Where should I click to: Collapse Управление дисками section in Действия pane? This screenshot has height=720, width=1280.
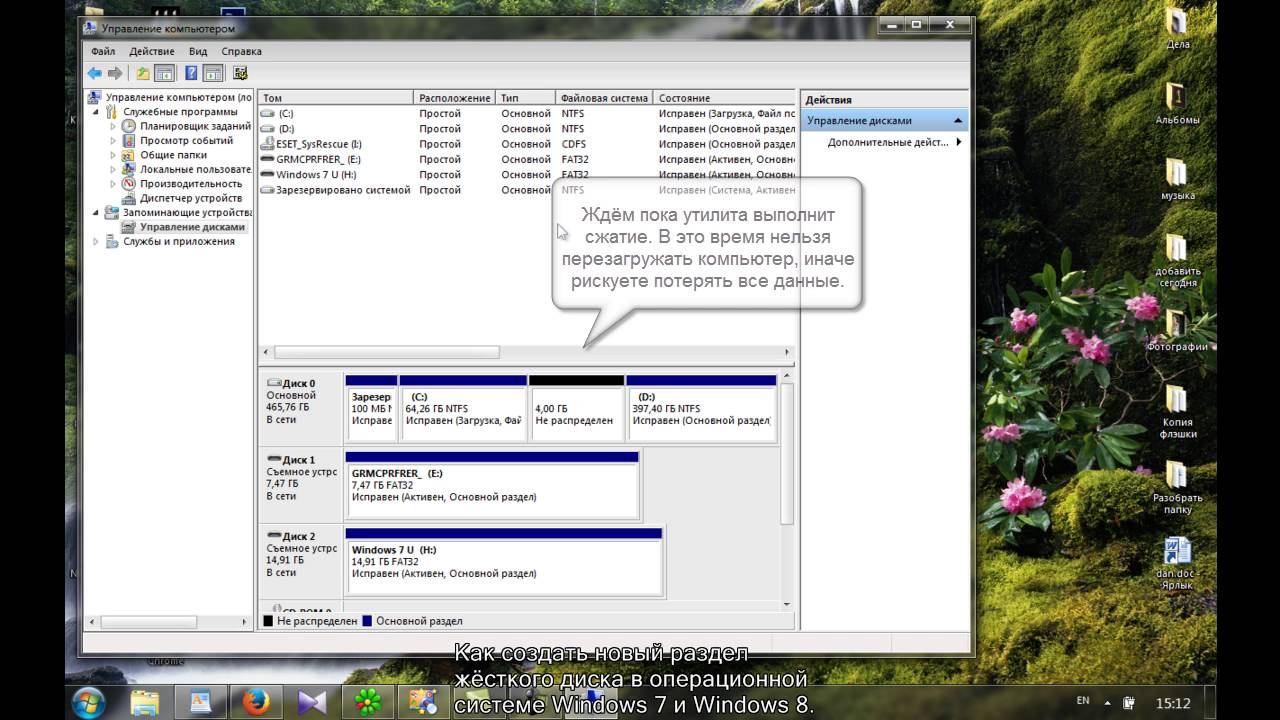click(958, 120)
